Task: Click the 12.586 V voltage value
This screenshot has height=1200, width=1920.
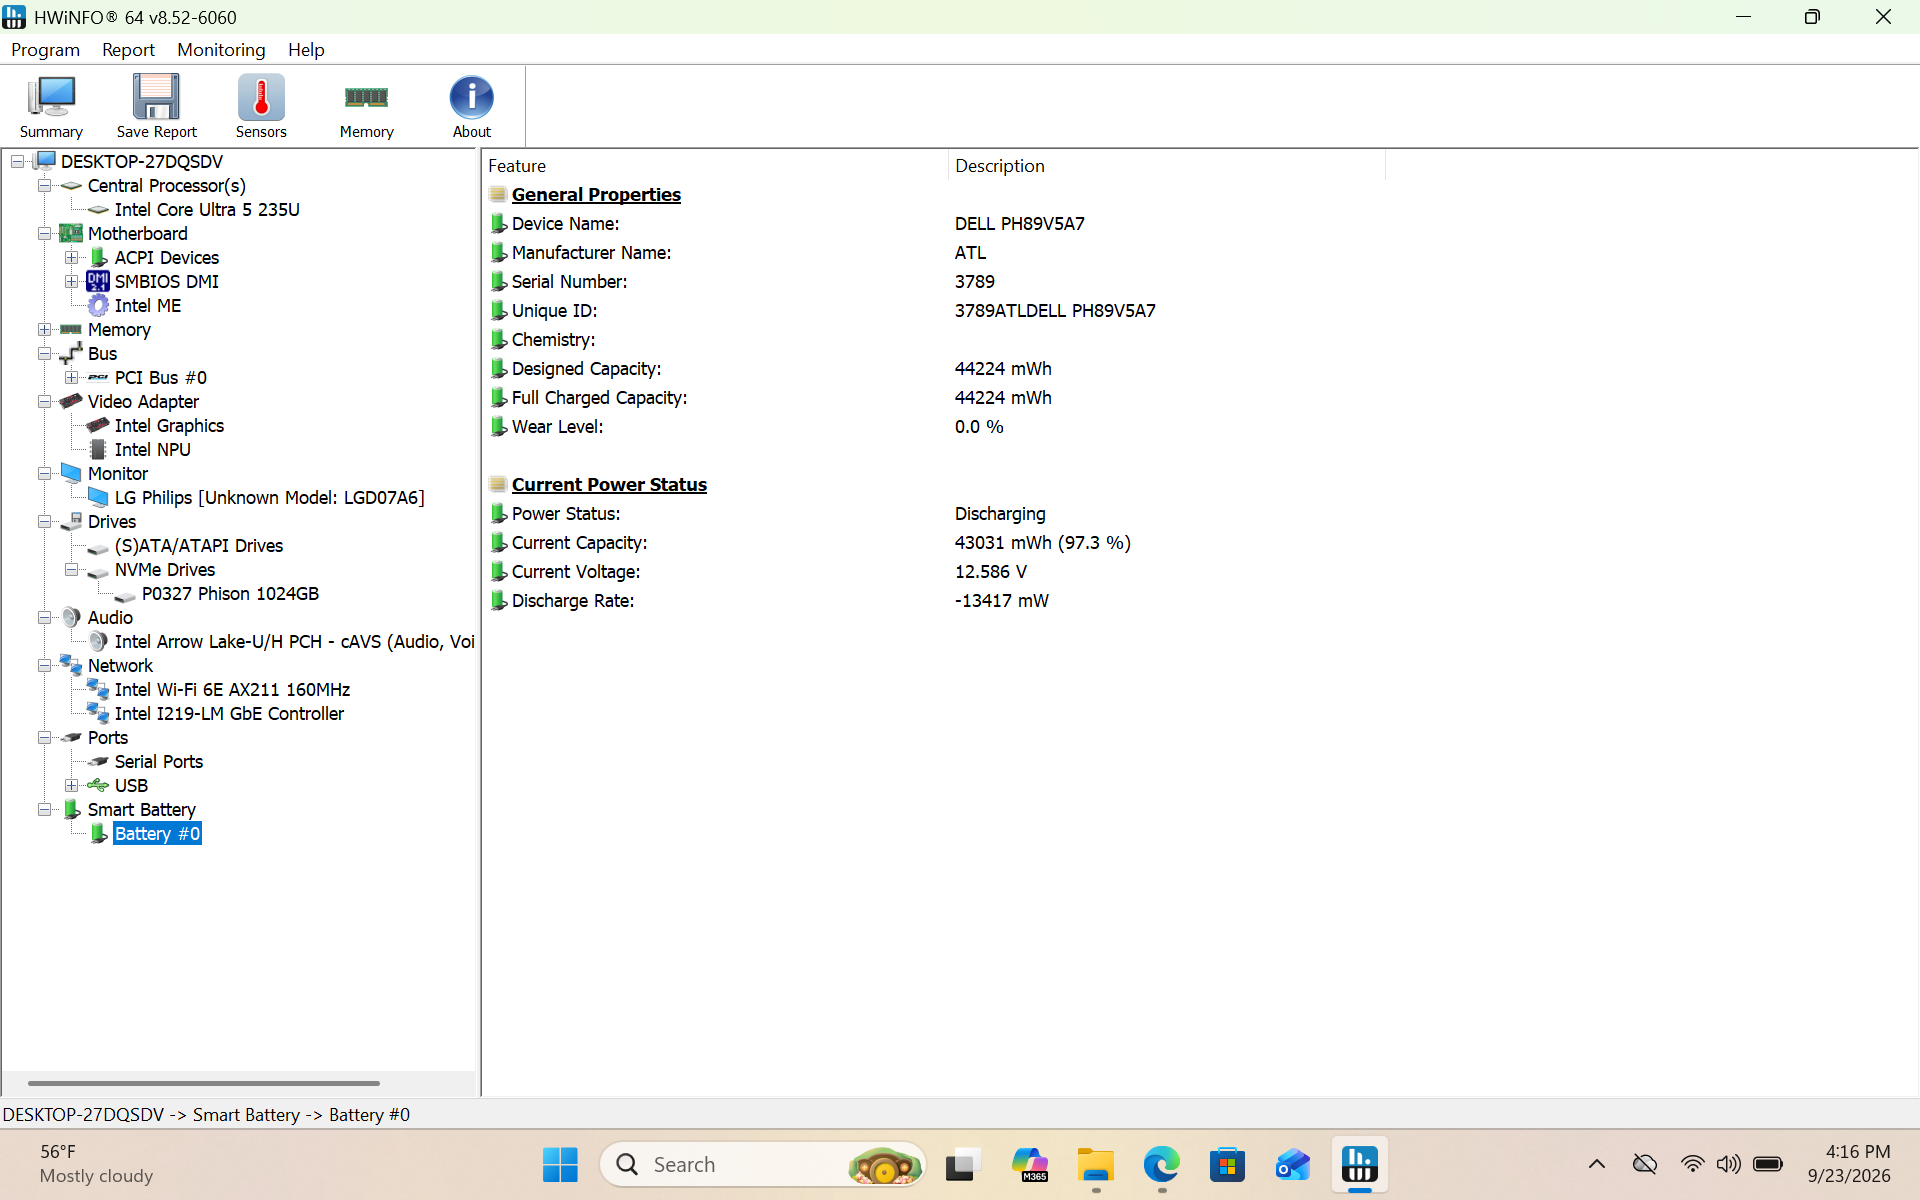Action: coord(990,572)
